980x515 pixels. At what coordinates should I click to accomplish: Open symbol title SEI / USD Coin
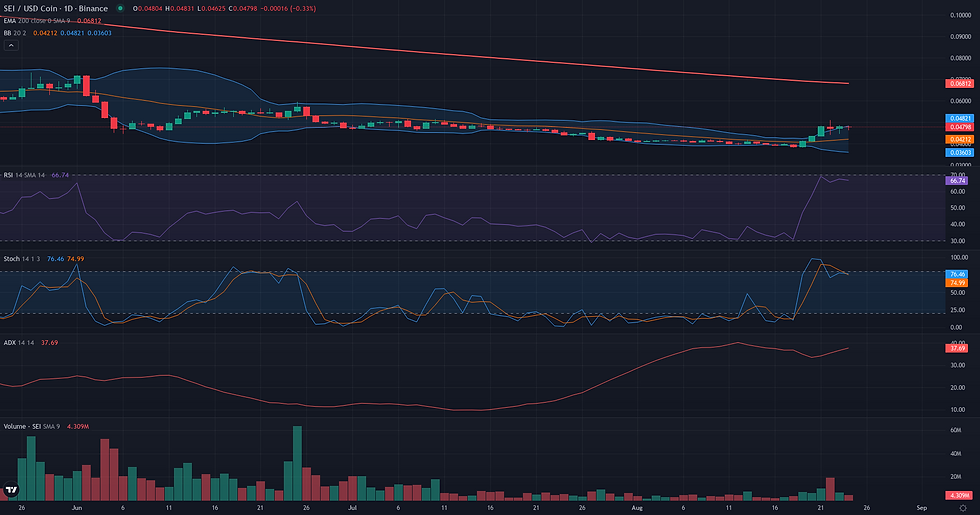(x=31, y=9)
